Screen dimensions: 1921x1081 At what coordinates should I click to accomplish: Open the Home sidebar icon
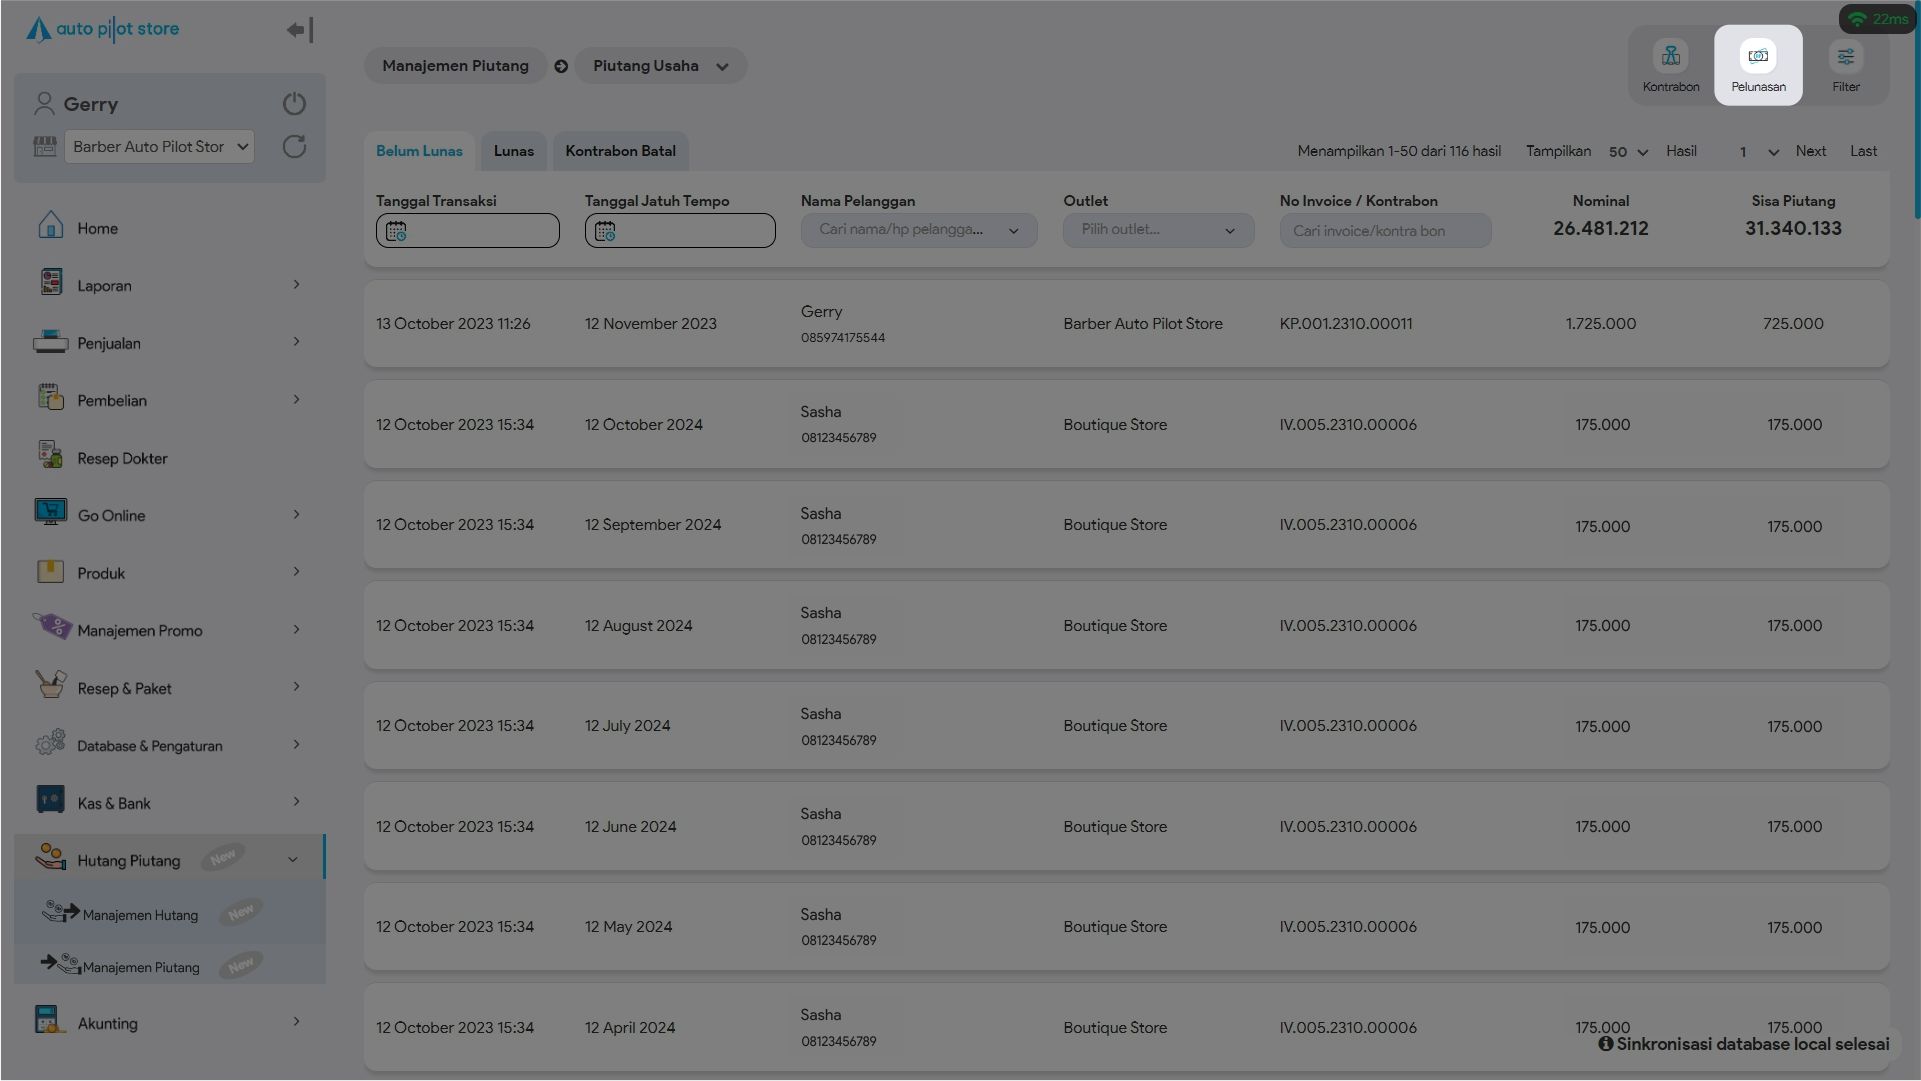50,227
